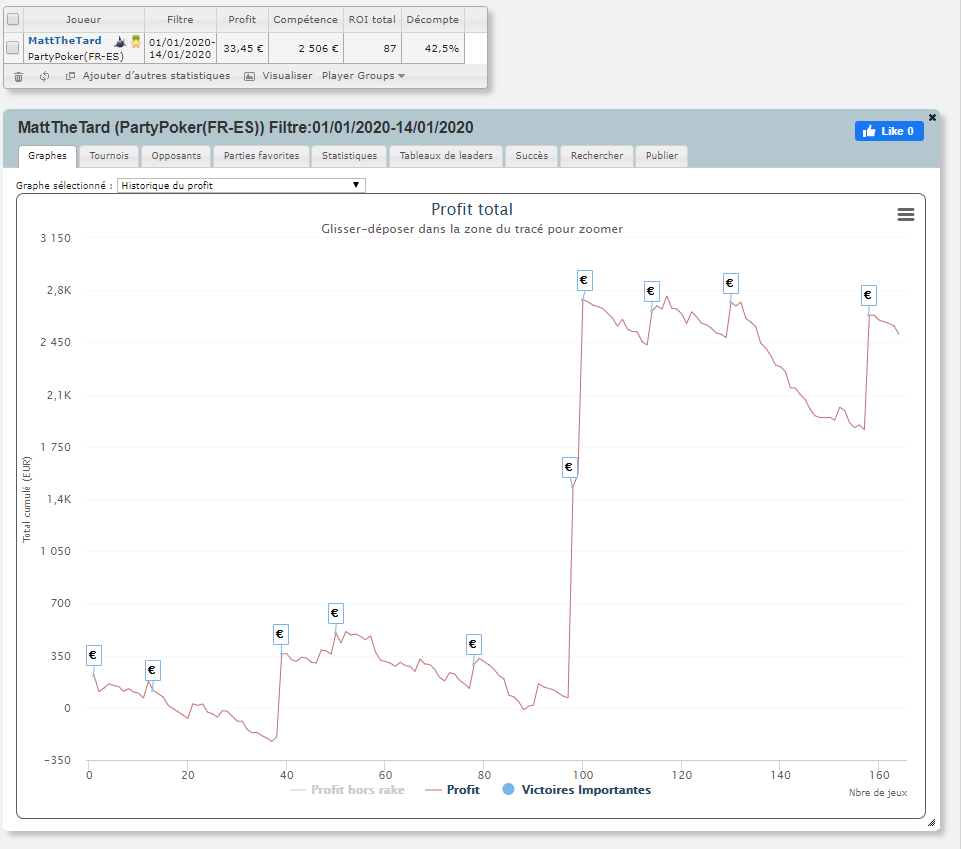Screen dimensions: 961x849
Task: Close the MattTheTard statistics panel
Action: pos(932,117)
